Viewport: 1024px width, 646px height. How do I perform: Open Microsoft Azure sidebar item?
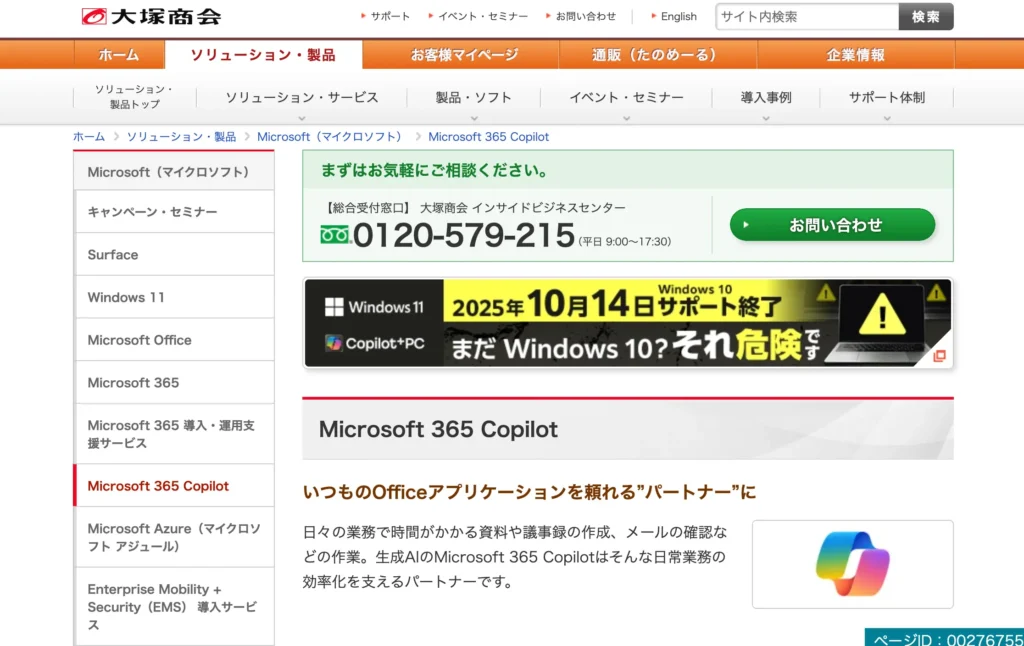coord(174,537)
